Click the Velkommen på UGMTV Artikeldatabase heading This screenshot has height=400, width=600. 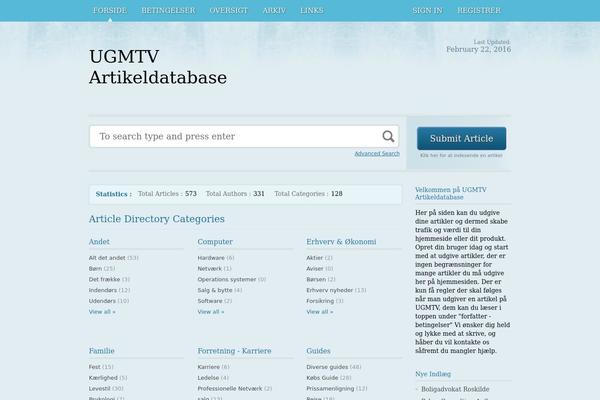(451, 193)
